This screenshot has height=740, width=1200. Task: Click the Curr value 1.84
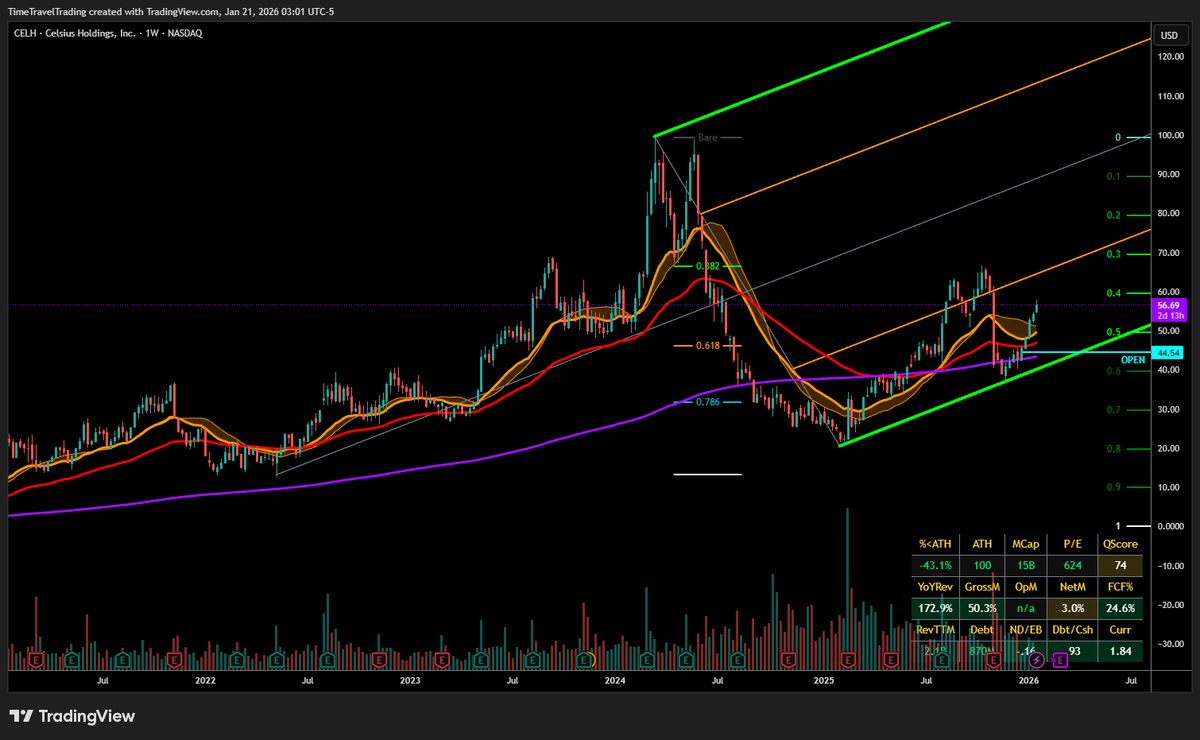[1121, 651]
